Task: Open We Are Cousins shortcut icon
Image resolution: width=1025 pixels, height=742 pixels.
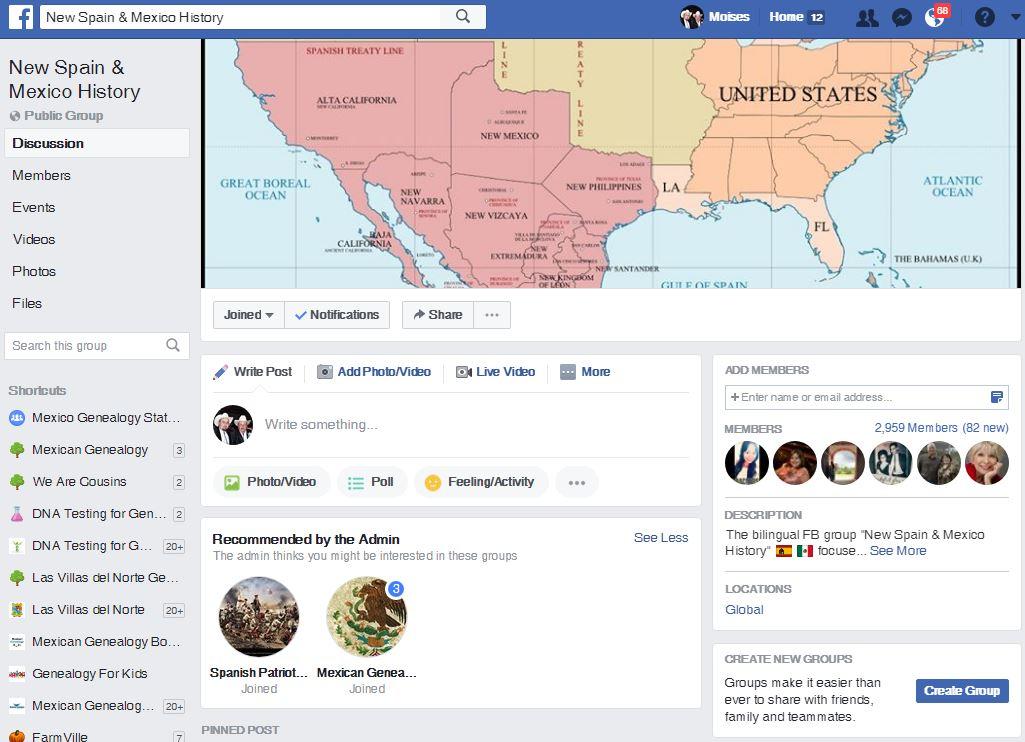Action: coord(17,482)
